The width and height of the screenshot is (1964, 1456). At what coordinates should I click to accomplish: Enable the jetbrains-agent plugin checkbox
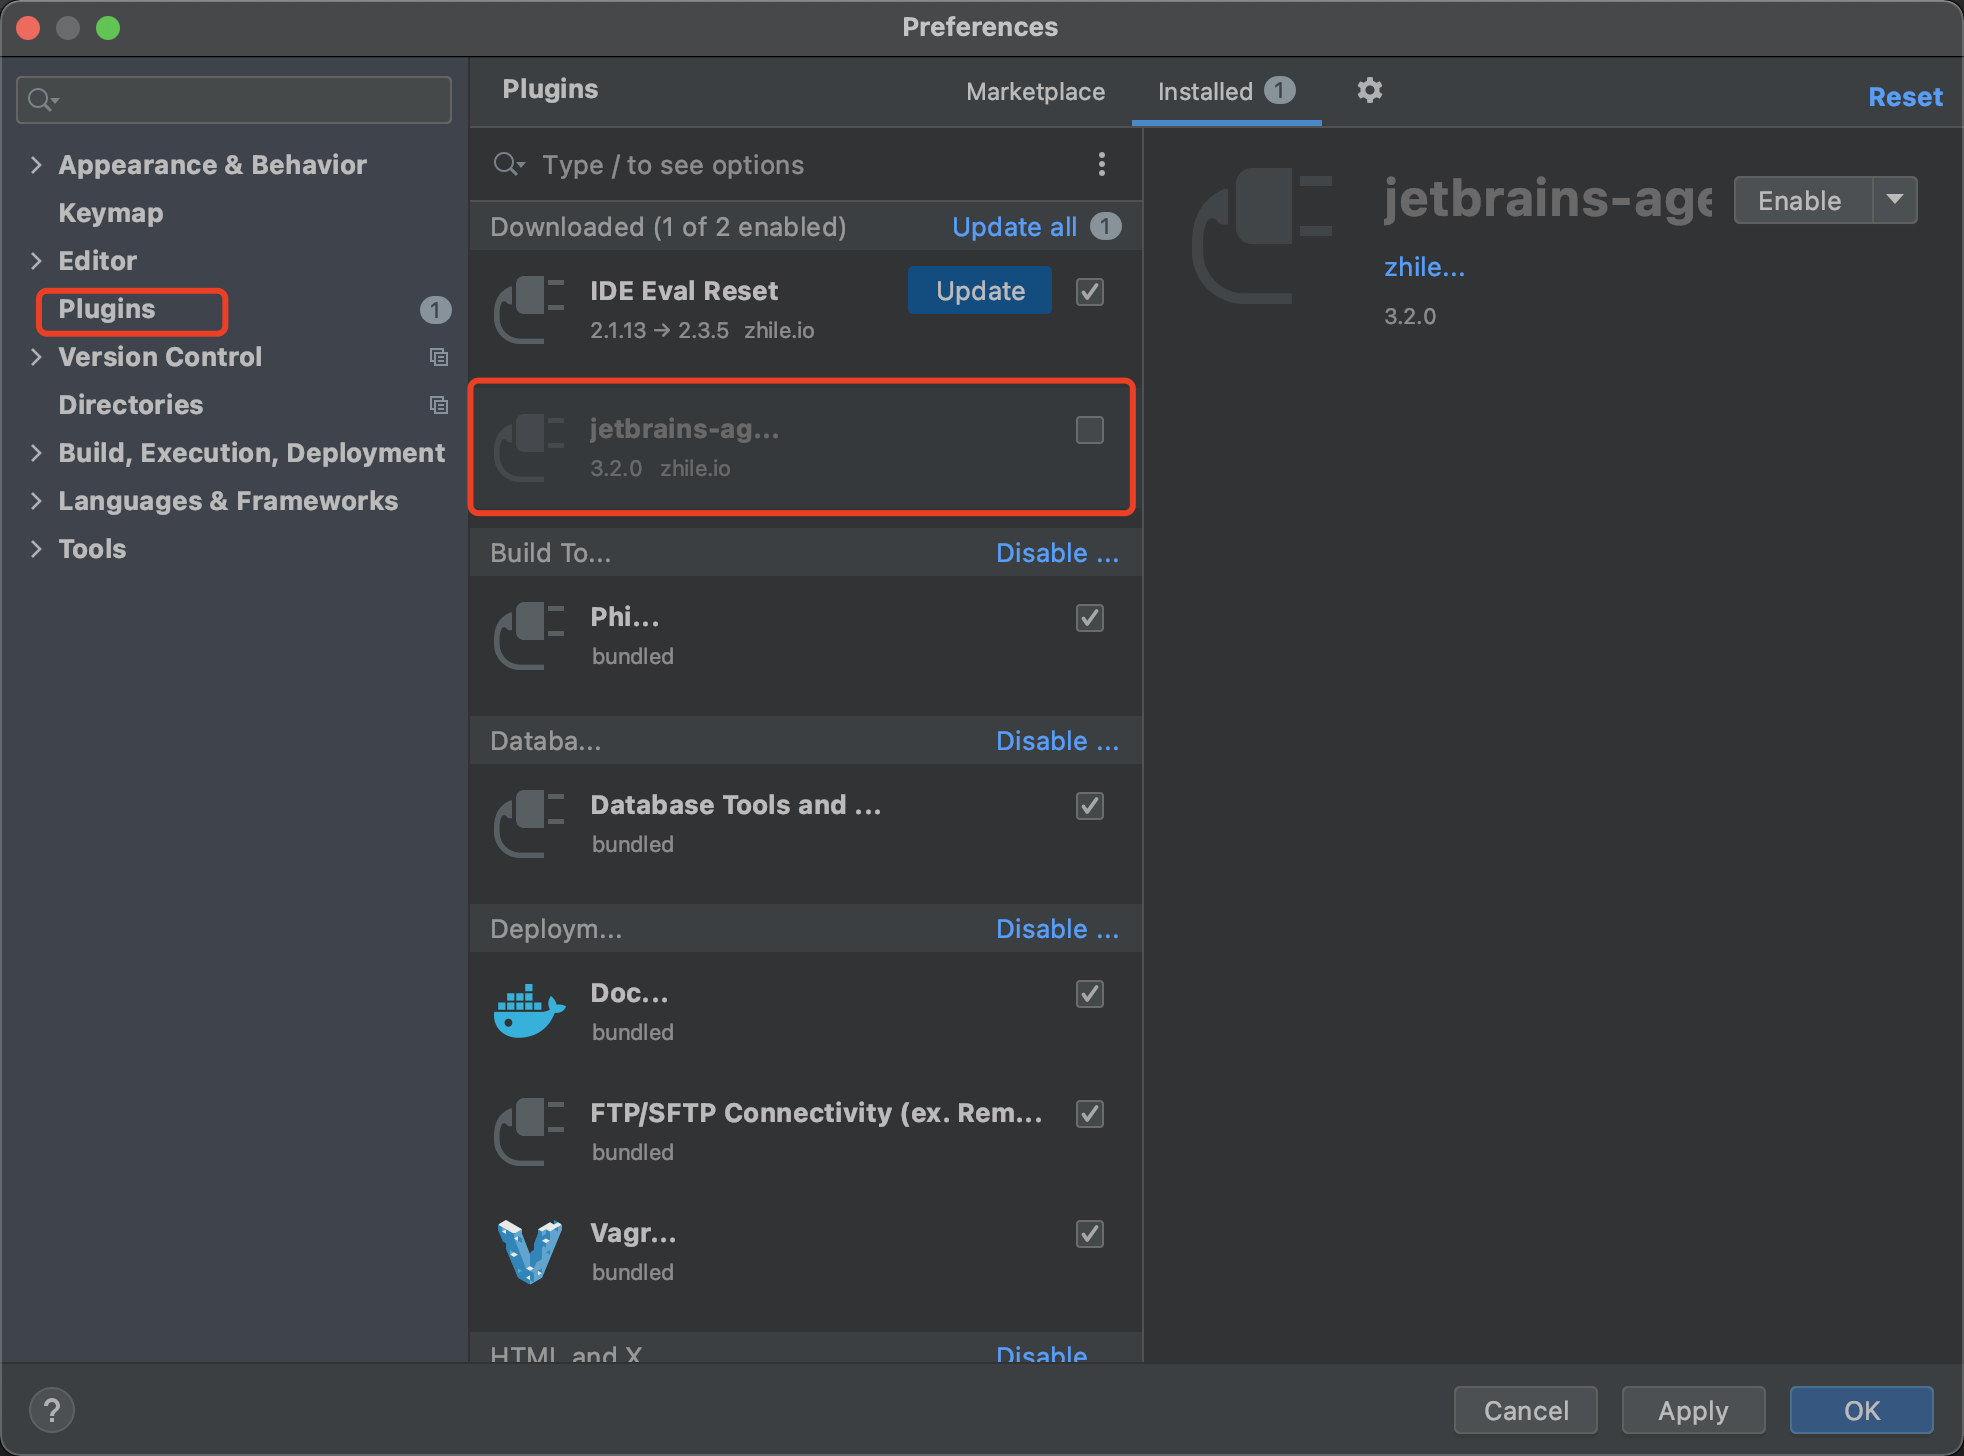[x=1090, y=430]
